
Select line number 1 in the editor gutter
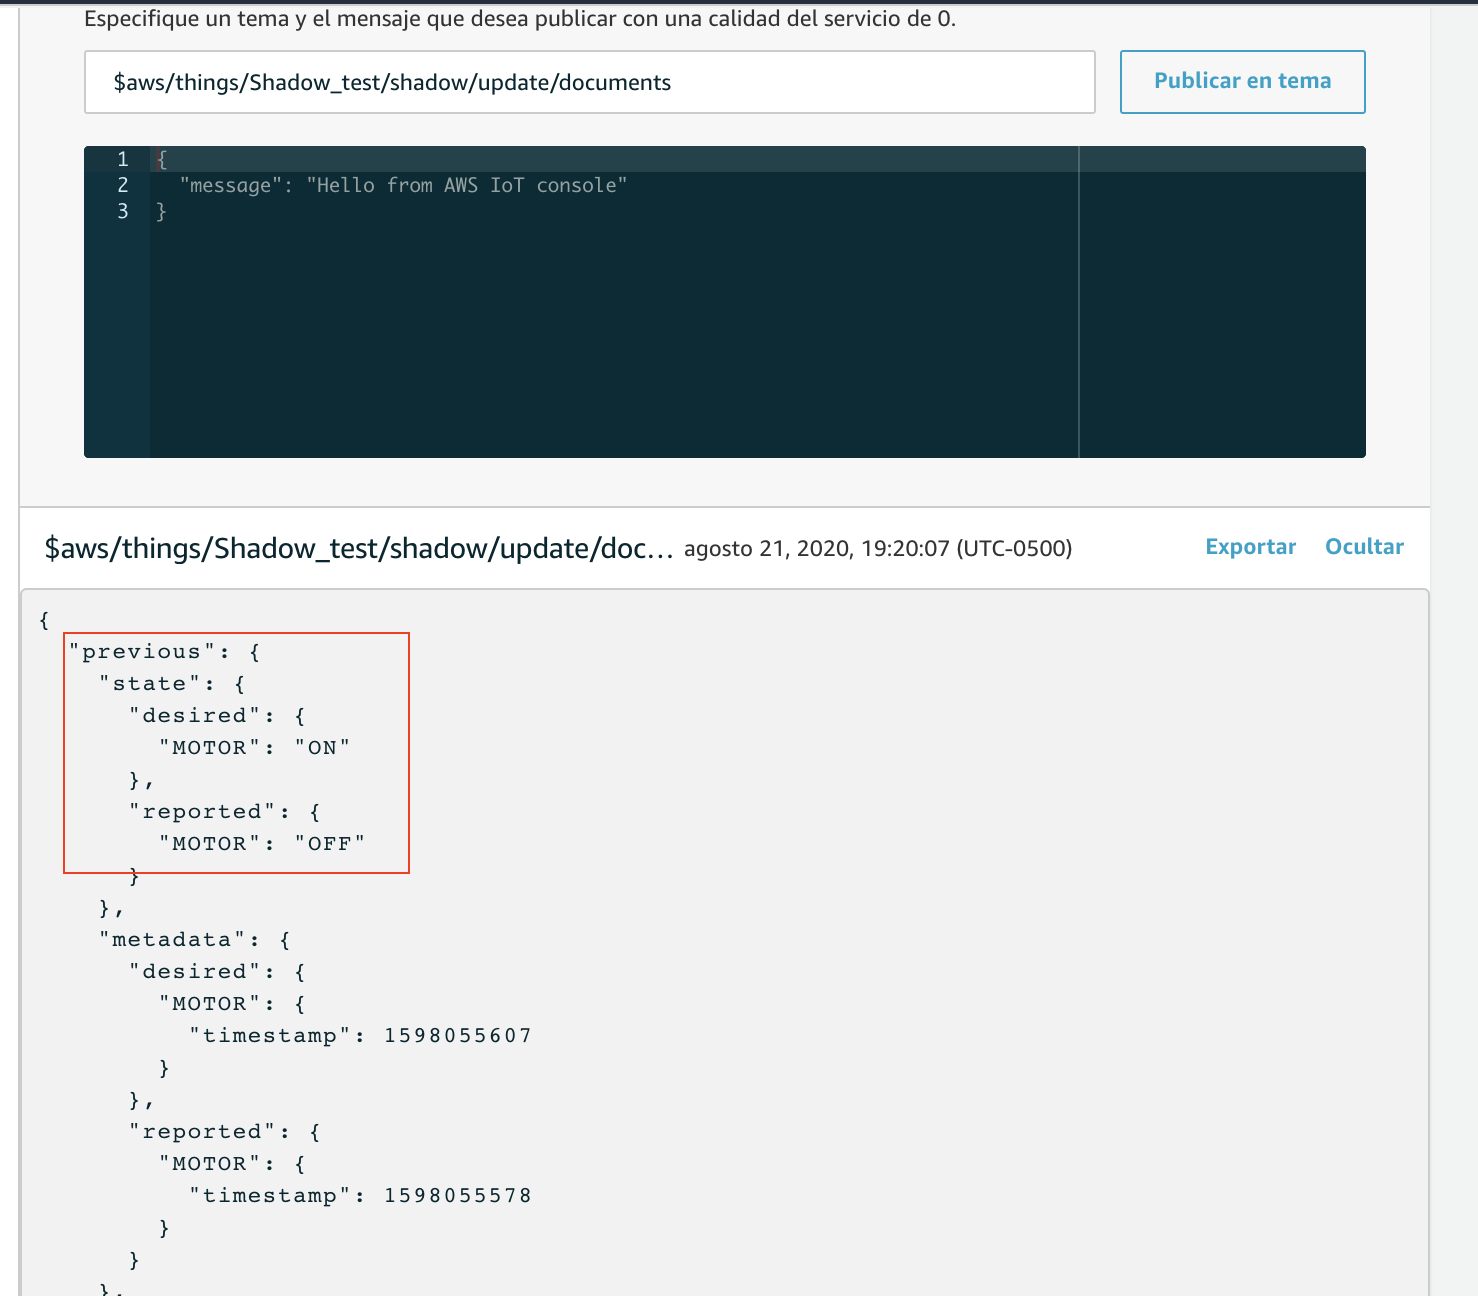pos(123,159)
